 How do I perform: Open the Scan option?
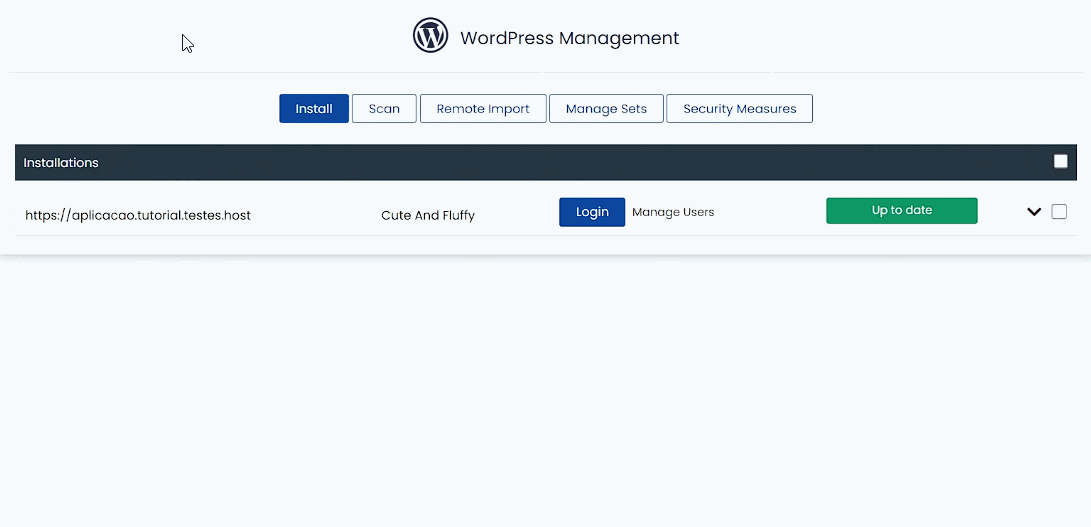tap(384, 109)
